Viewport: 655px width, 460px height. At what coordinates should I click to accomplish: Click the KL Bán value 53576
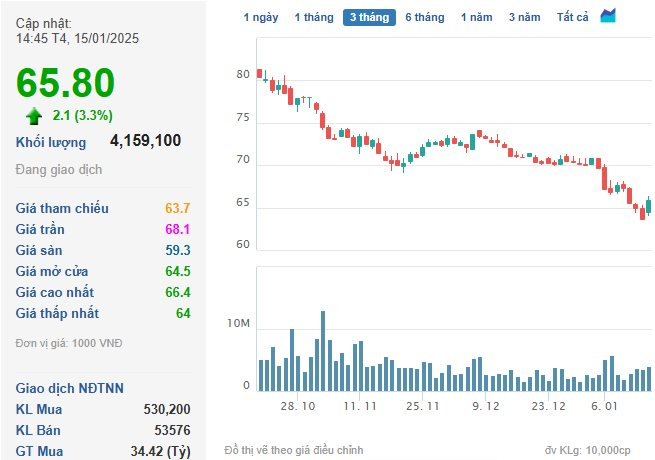pos(172,430)
